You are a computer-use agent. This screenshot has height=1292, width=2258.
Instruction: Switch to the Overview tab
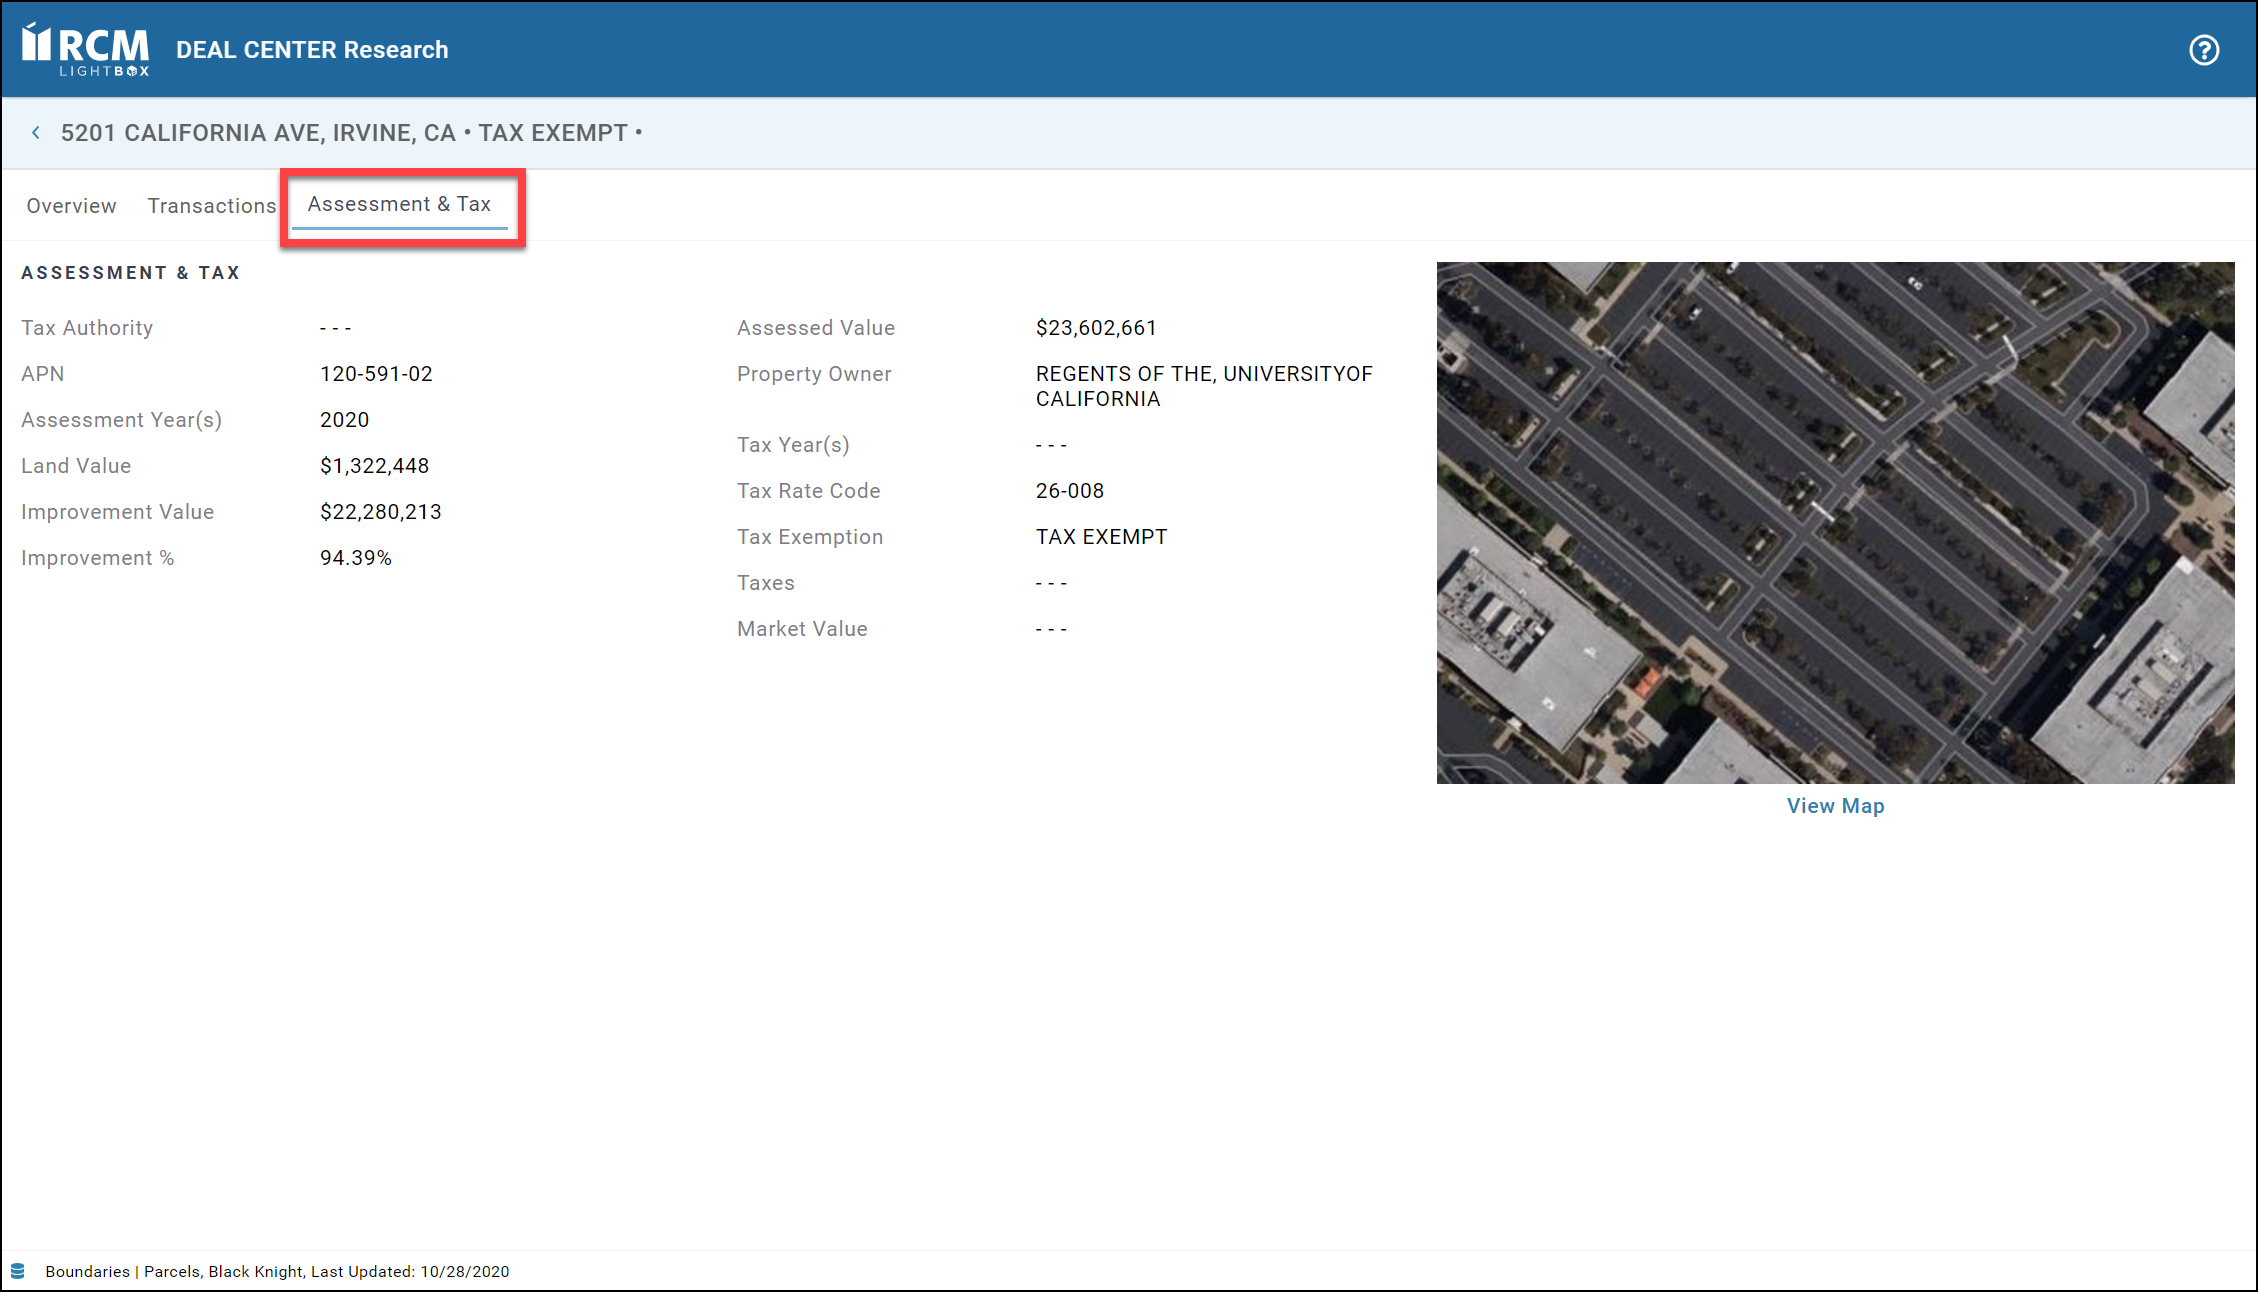click(71, 206)
